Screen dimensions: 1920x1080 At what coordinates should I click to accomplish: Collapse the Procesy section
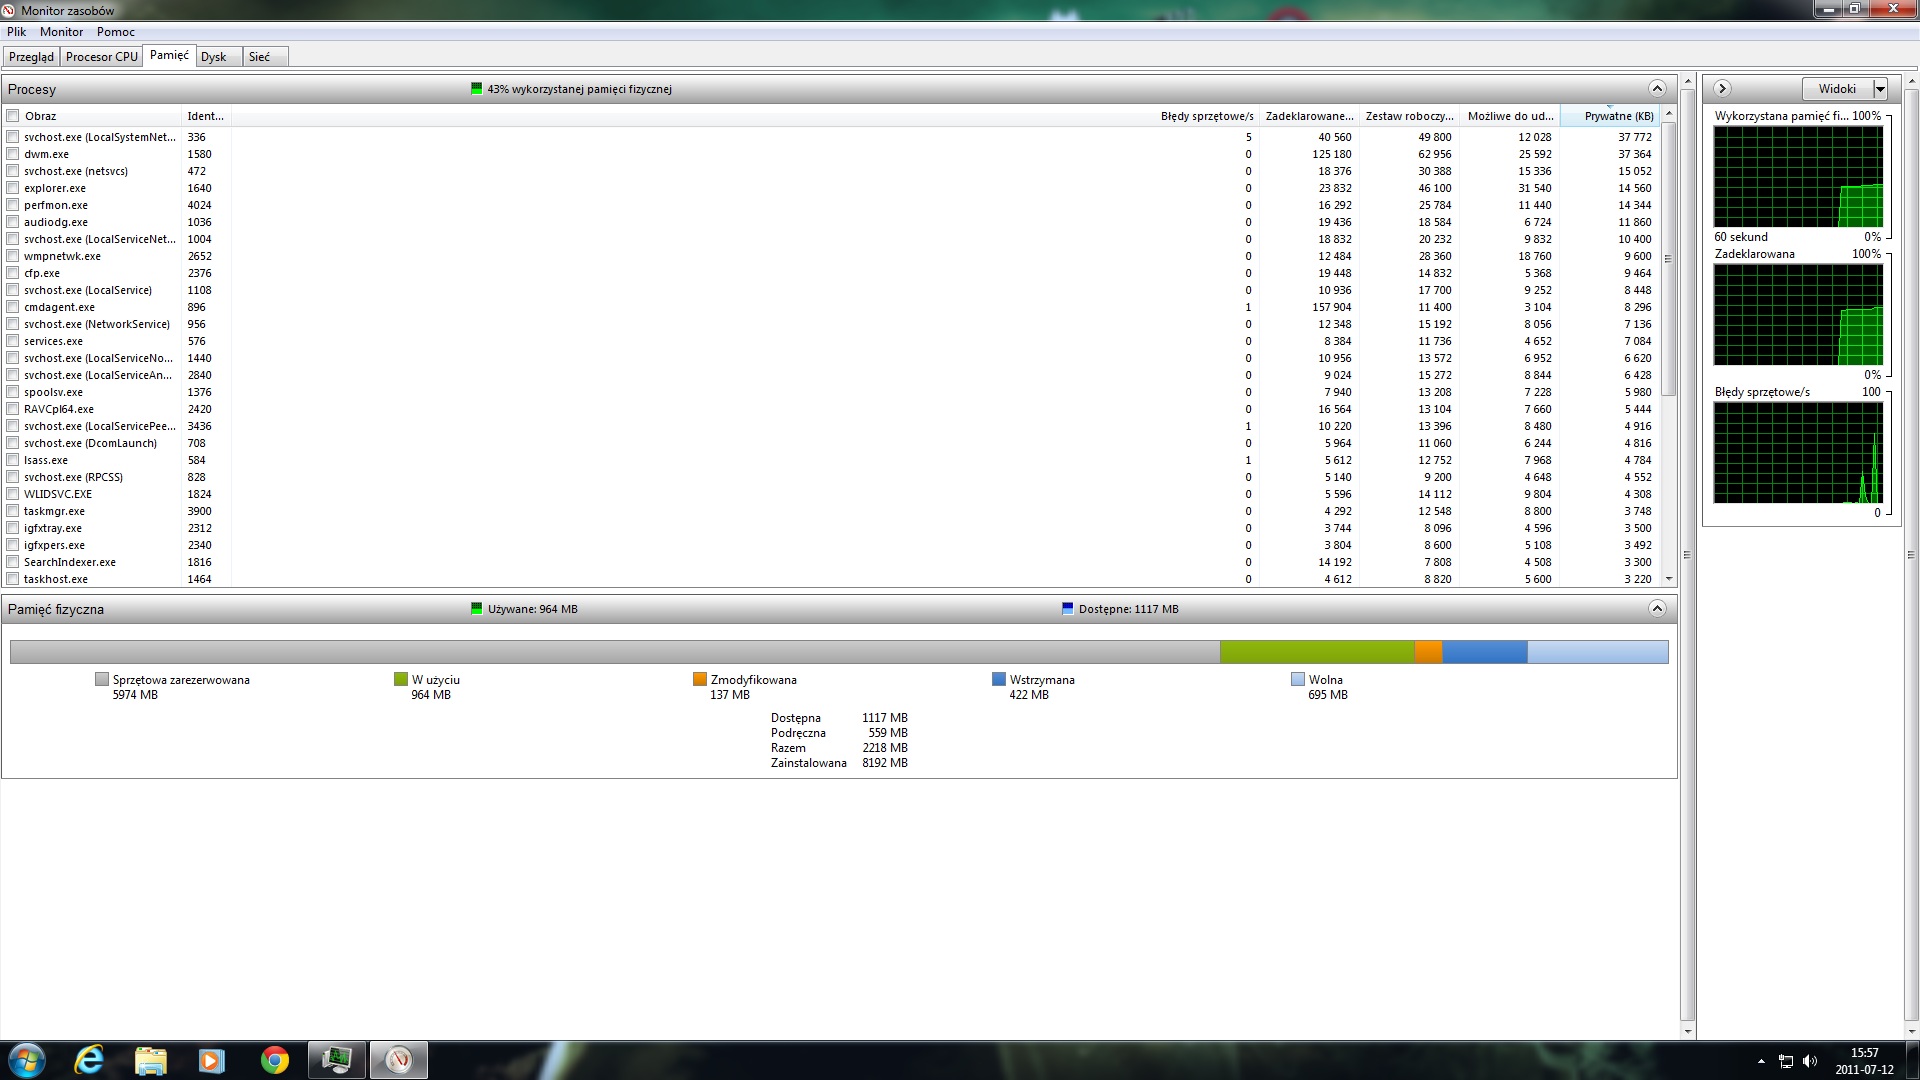click(x=1657, y=88)
